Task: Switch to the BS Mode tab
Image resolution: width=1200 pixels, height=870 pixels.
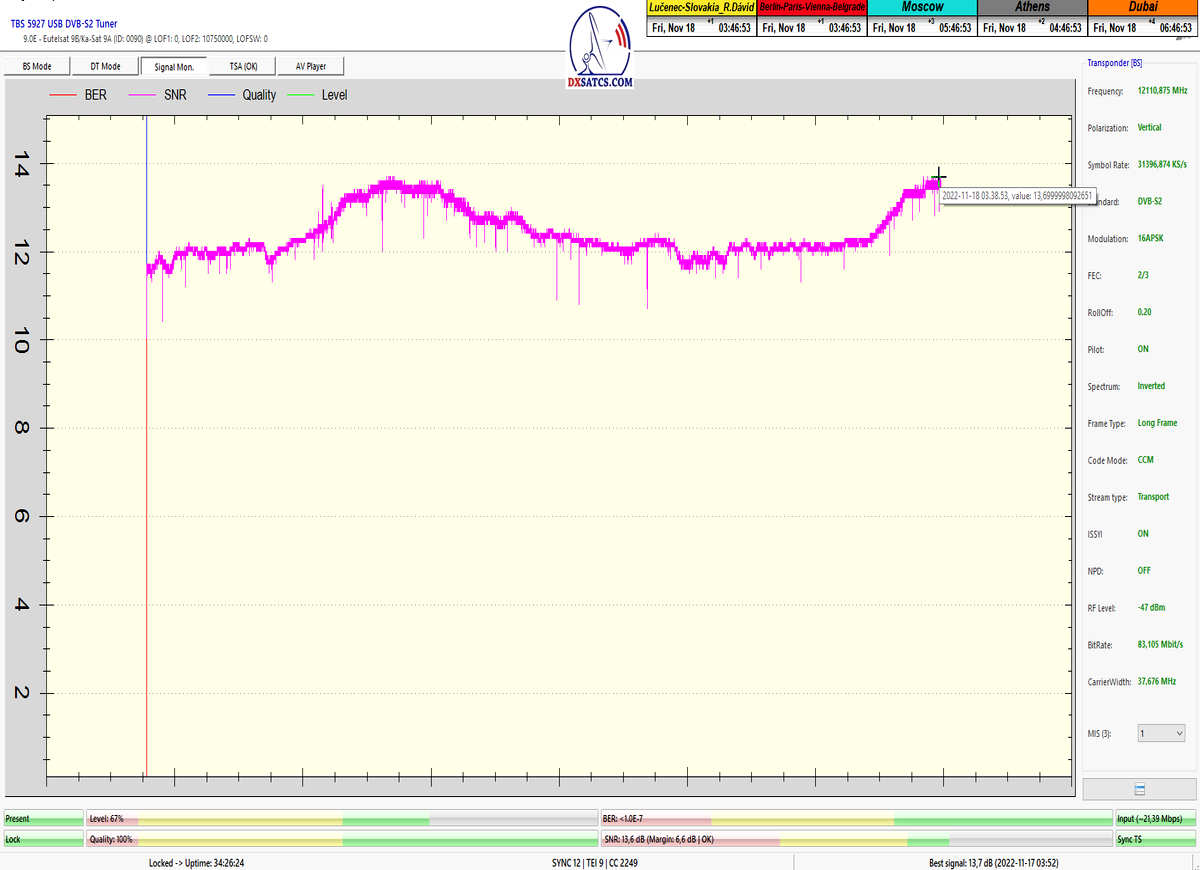Action: point(38,66)
